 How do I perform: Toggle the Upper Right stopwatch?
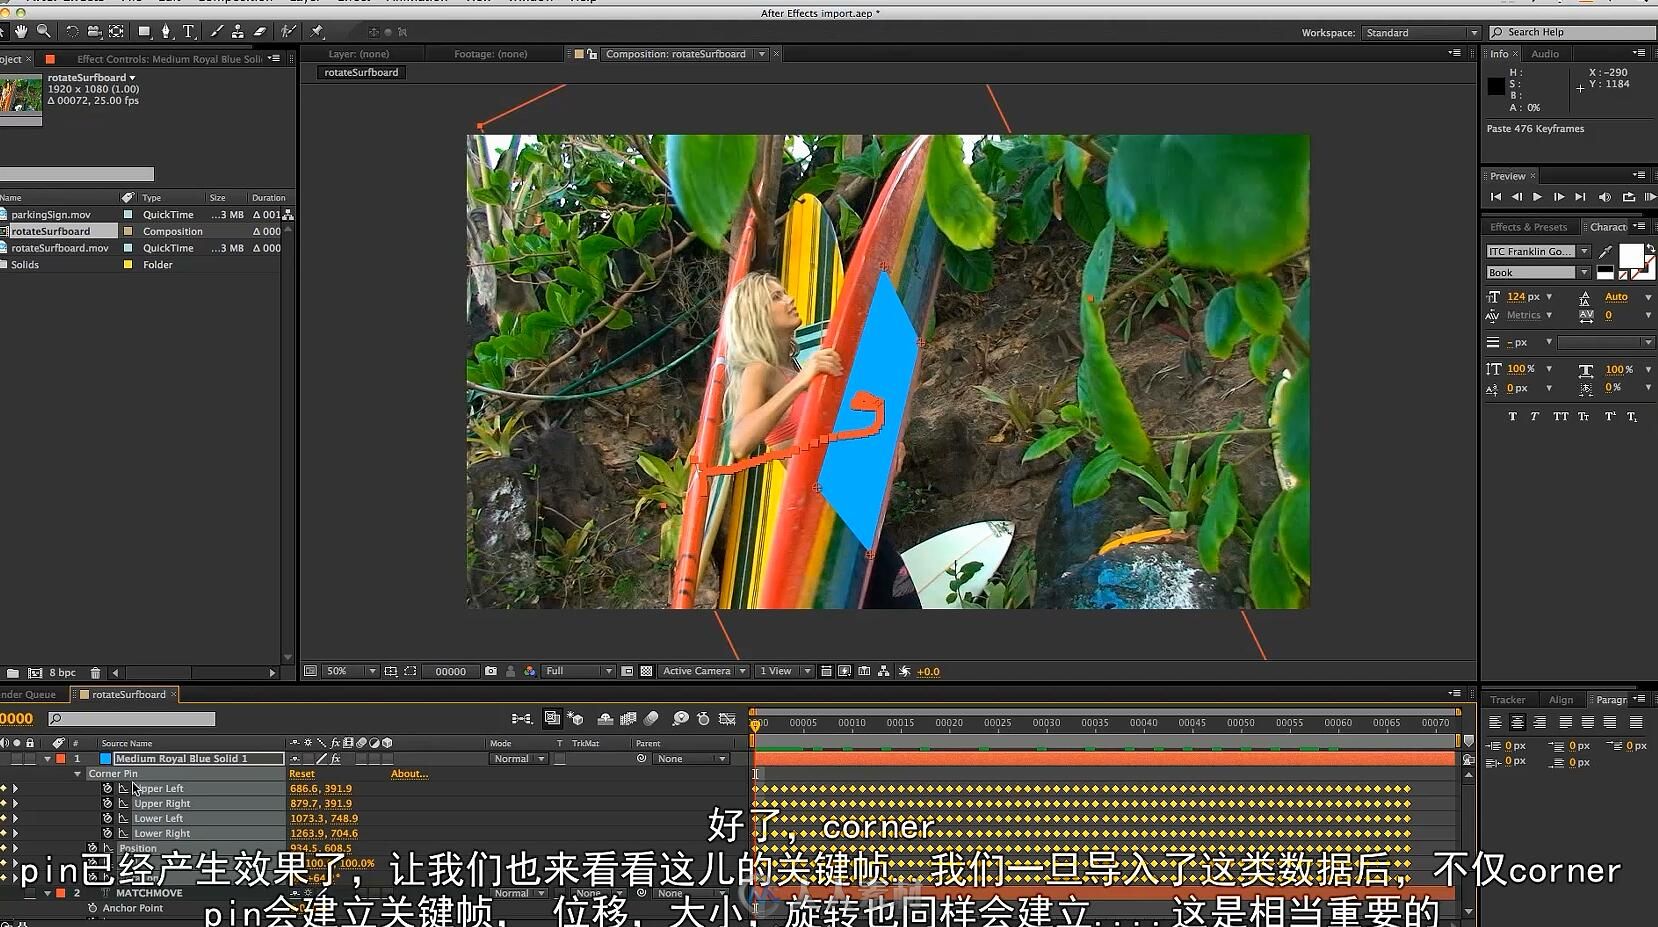tap(107, 803)
